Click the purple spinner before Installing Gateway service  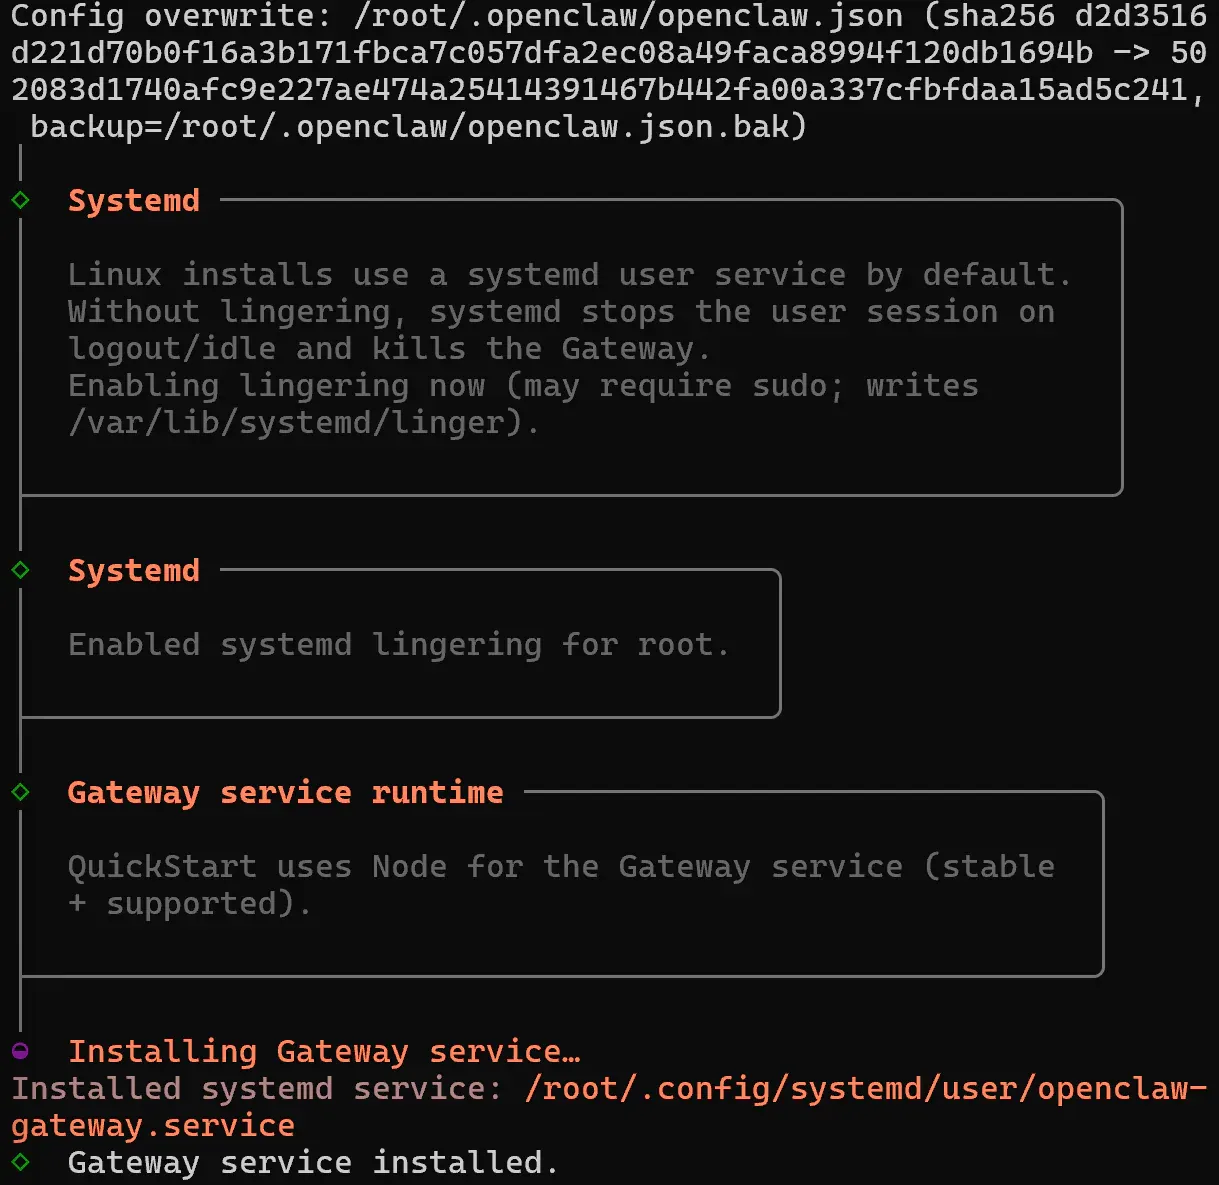(20, 1051)
